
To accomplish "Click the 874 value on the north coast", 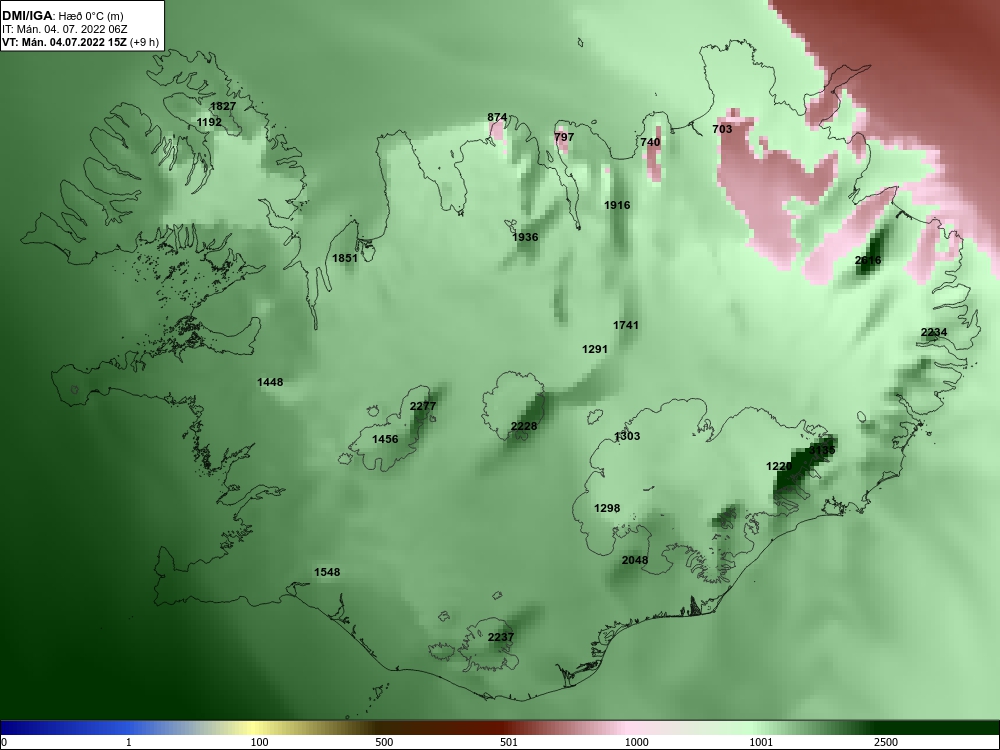I will [x=497, y=117].
